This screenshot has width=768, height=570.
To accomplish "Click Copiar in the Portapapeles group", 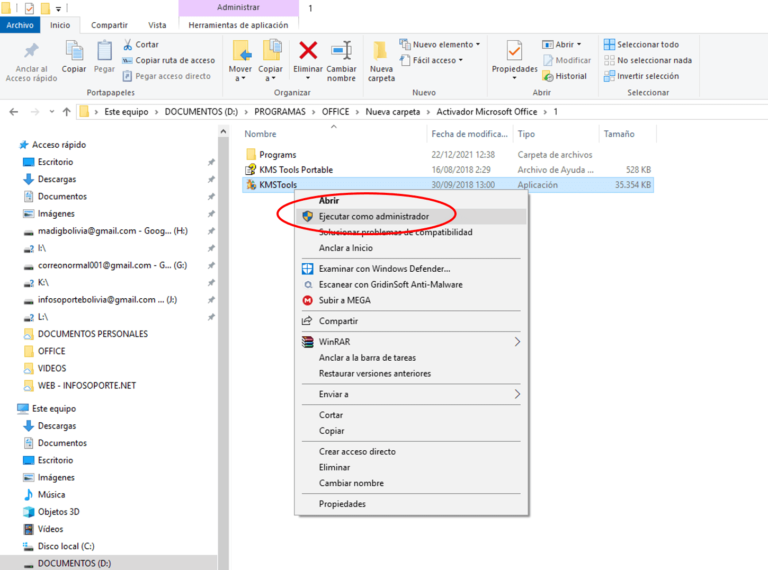I will click(x=74, y=57).
